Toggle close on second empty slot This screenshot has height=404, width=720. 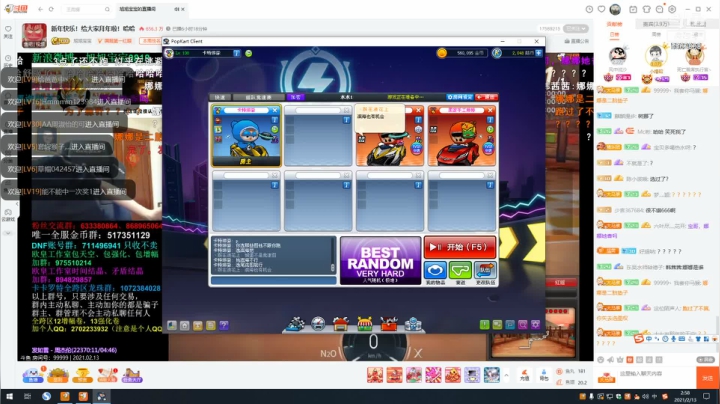coord(347,110)
